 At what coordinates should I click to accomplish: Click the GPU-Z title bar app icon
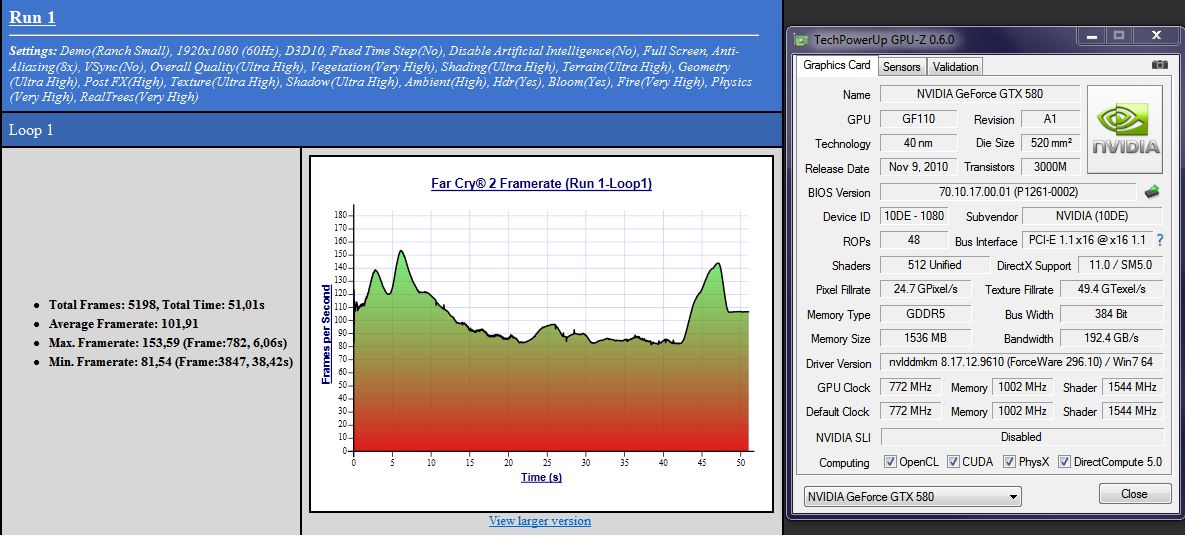[800, 38]
